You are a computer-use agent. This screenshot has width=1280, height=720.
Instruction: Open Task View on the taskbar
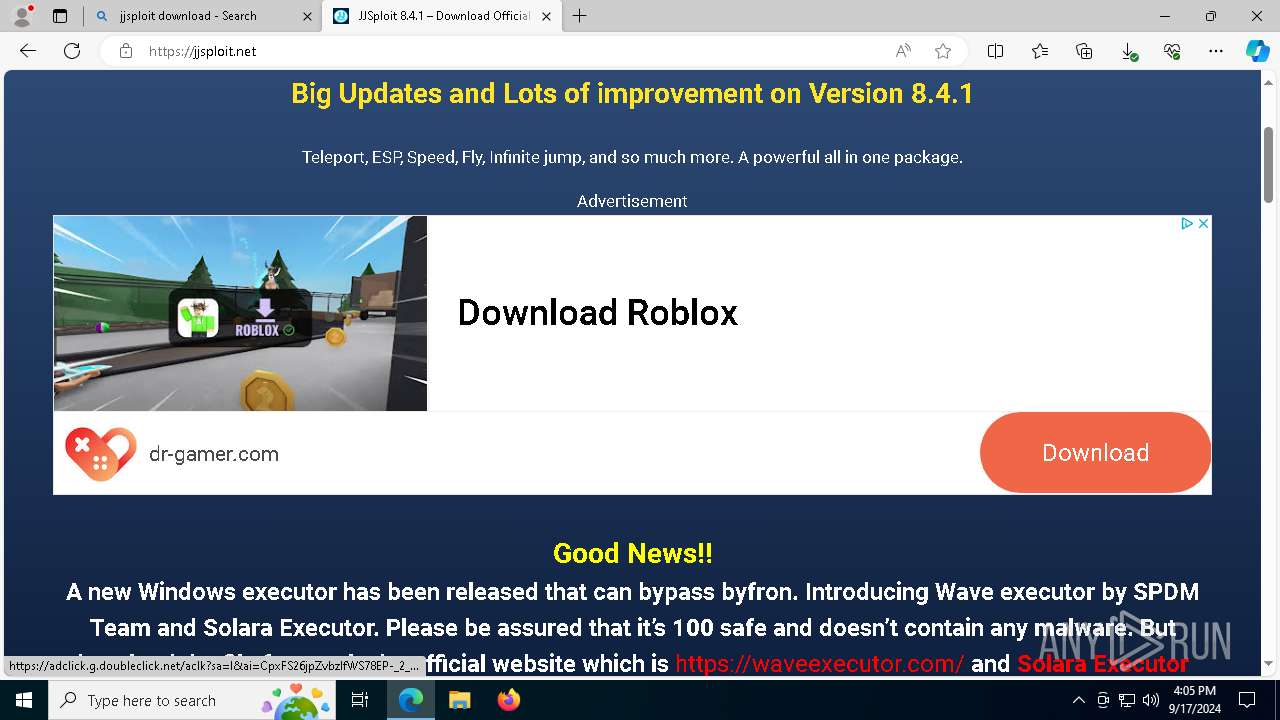361,700
